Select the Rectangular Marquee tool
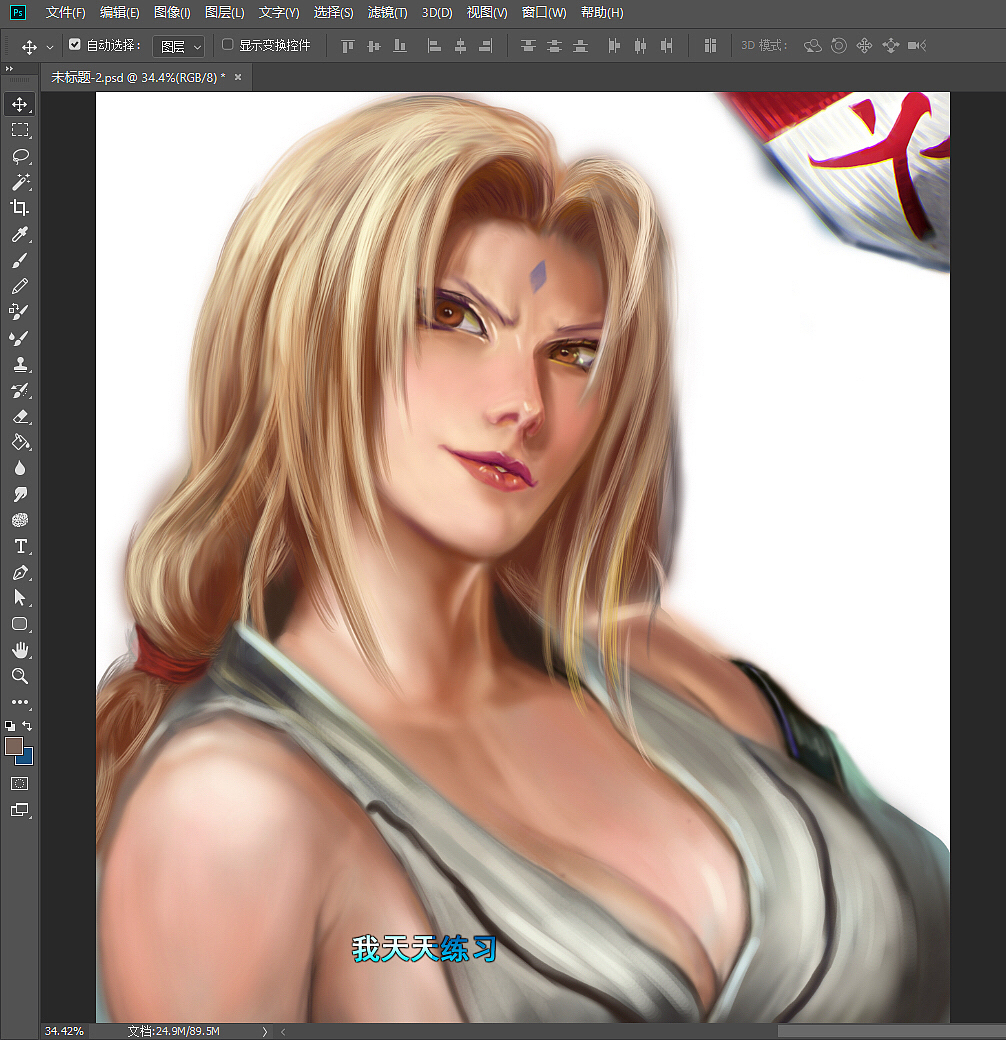1006x1040 pixels. coord(19,130)
